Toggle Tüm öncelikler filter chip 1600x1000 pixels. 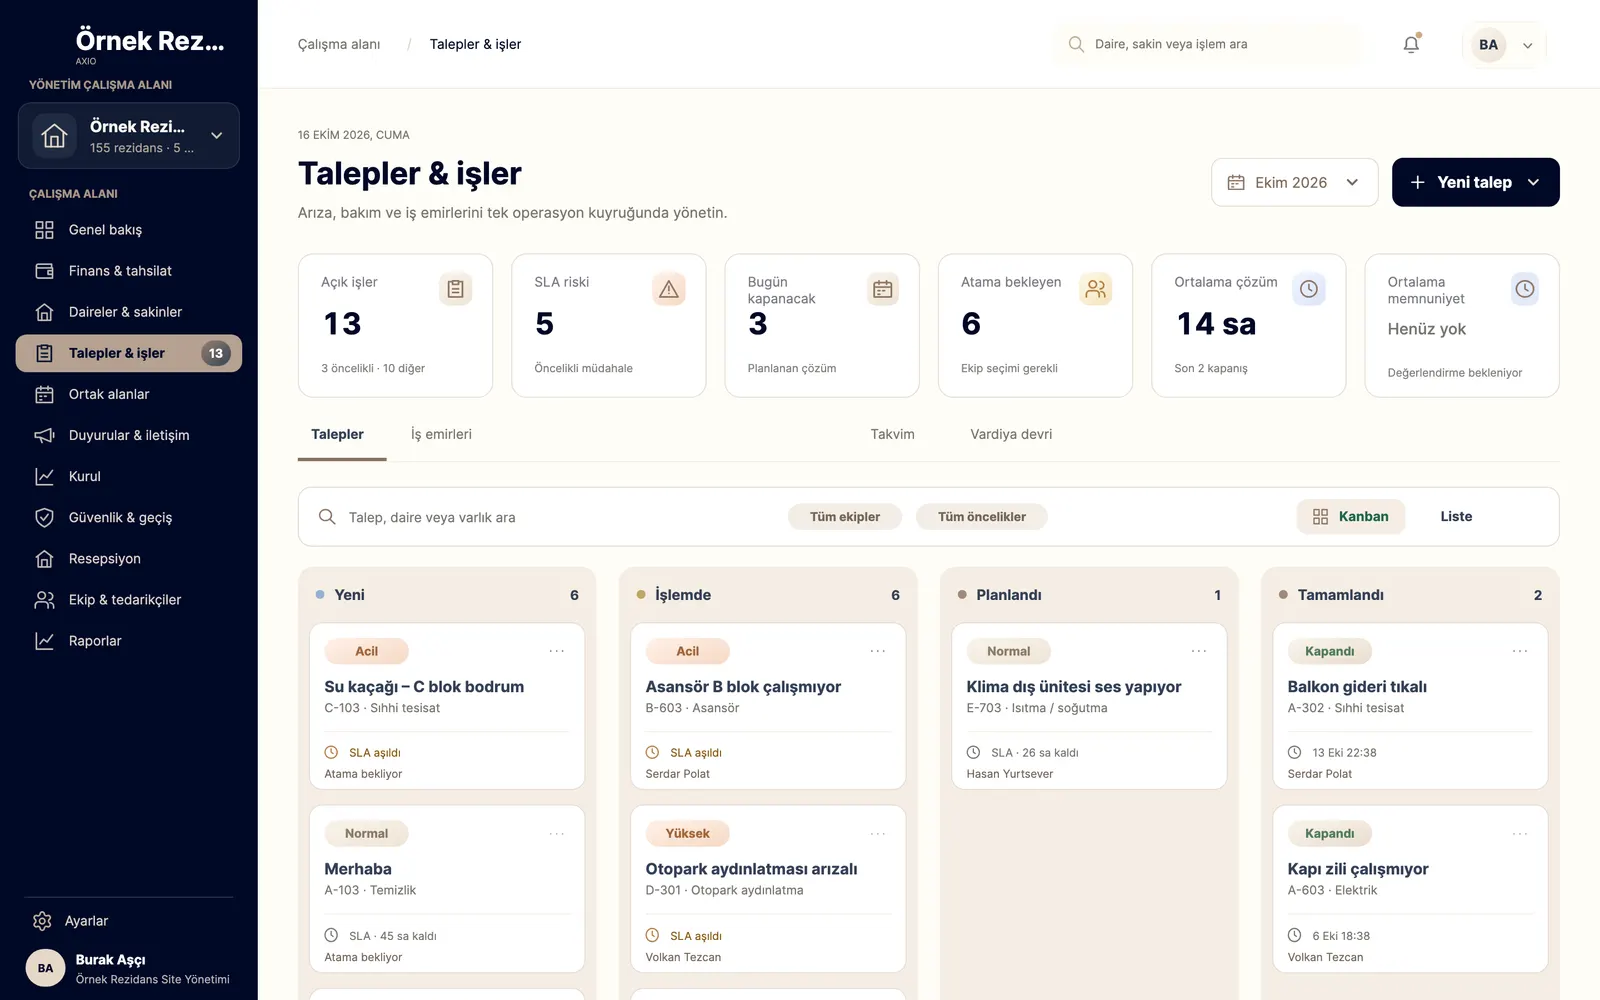[982, 517]
